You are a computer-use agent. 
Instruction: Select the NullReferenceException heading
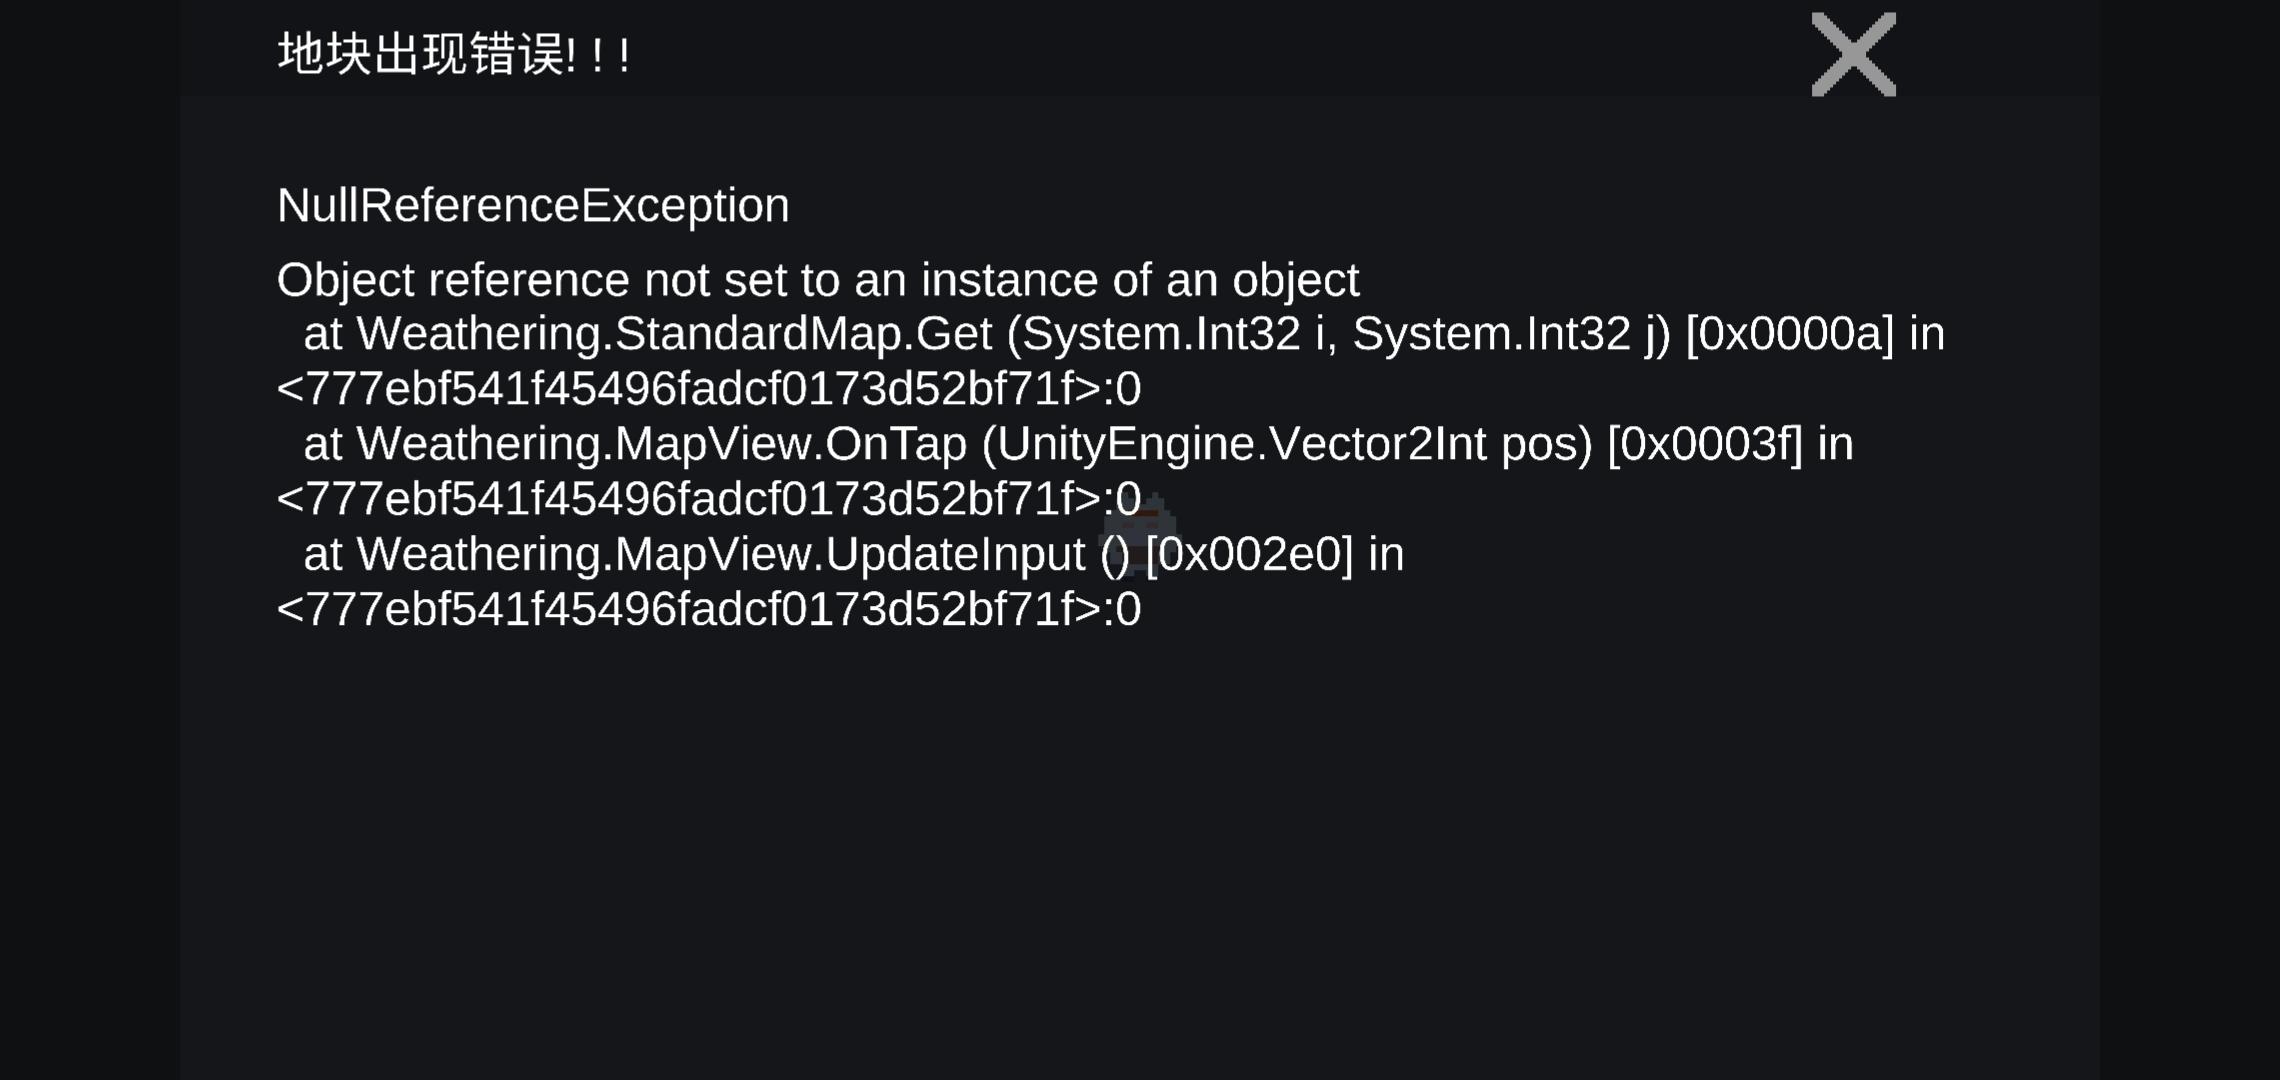tap(533, 205)
